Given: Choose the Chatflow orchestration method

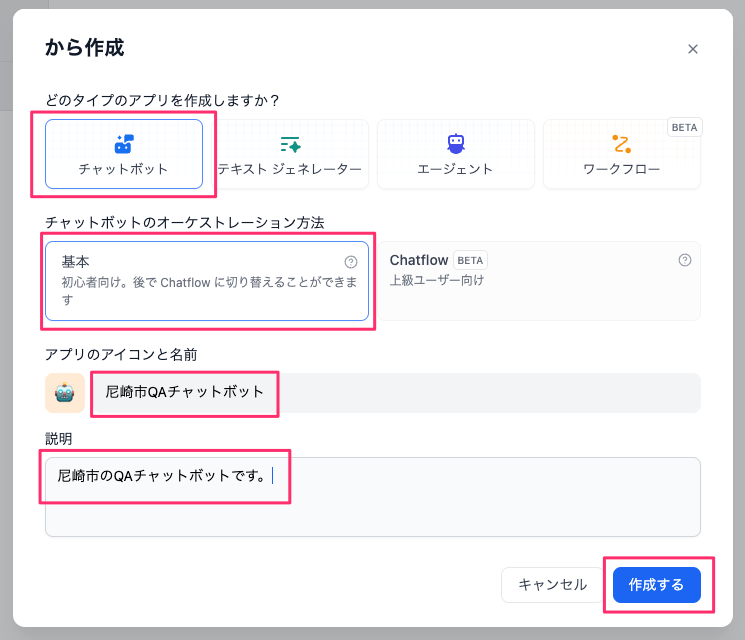Looking at the screenshot, I should 539,281.
